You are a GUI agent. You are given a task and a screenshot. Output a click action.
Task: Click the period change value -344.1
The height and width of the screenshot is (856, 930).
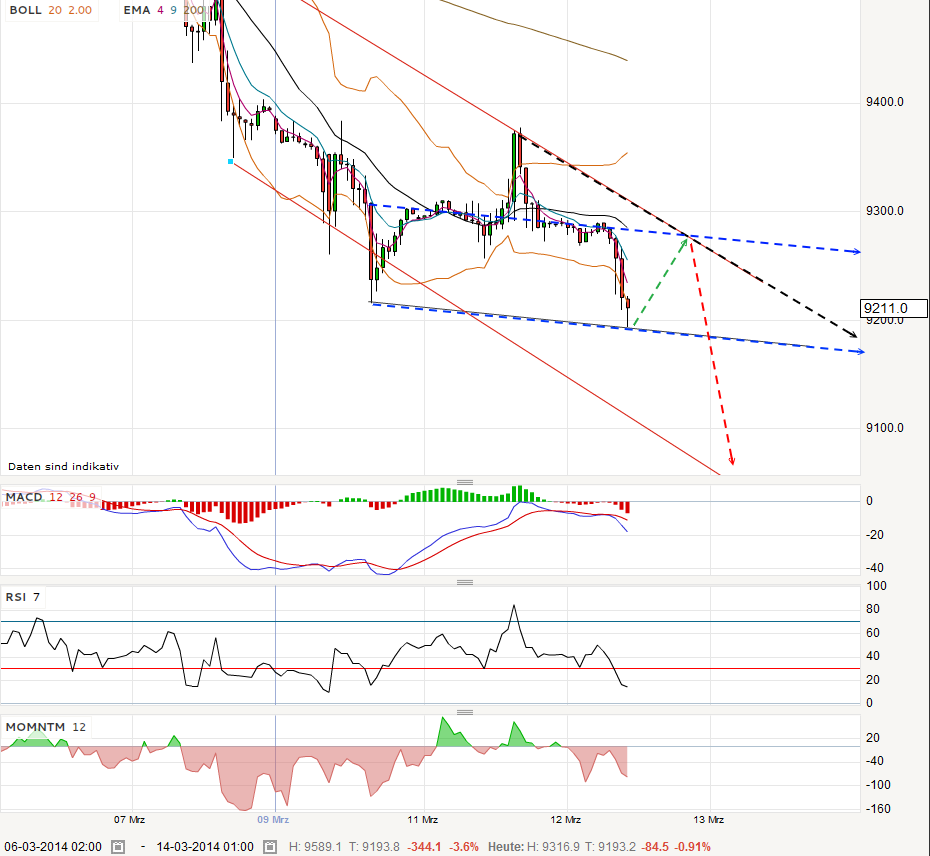click(423, 847)
